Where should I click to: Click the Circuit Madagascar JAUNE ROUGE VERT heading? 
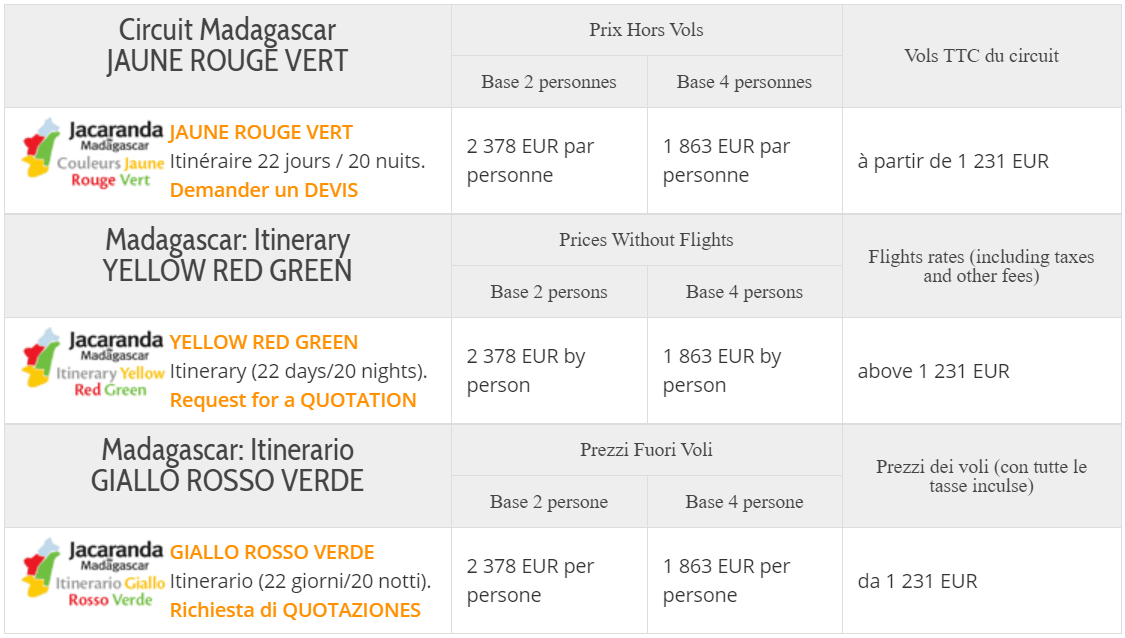coord(227,45)
